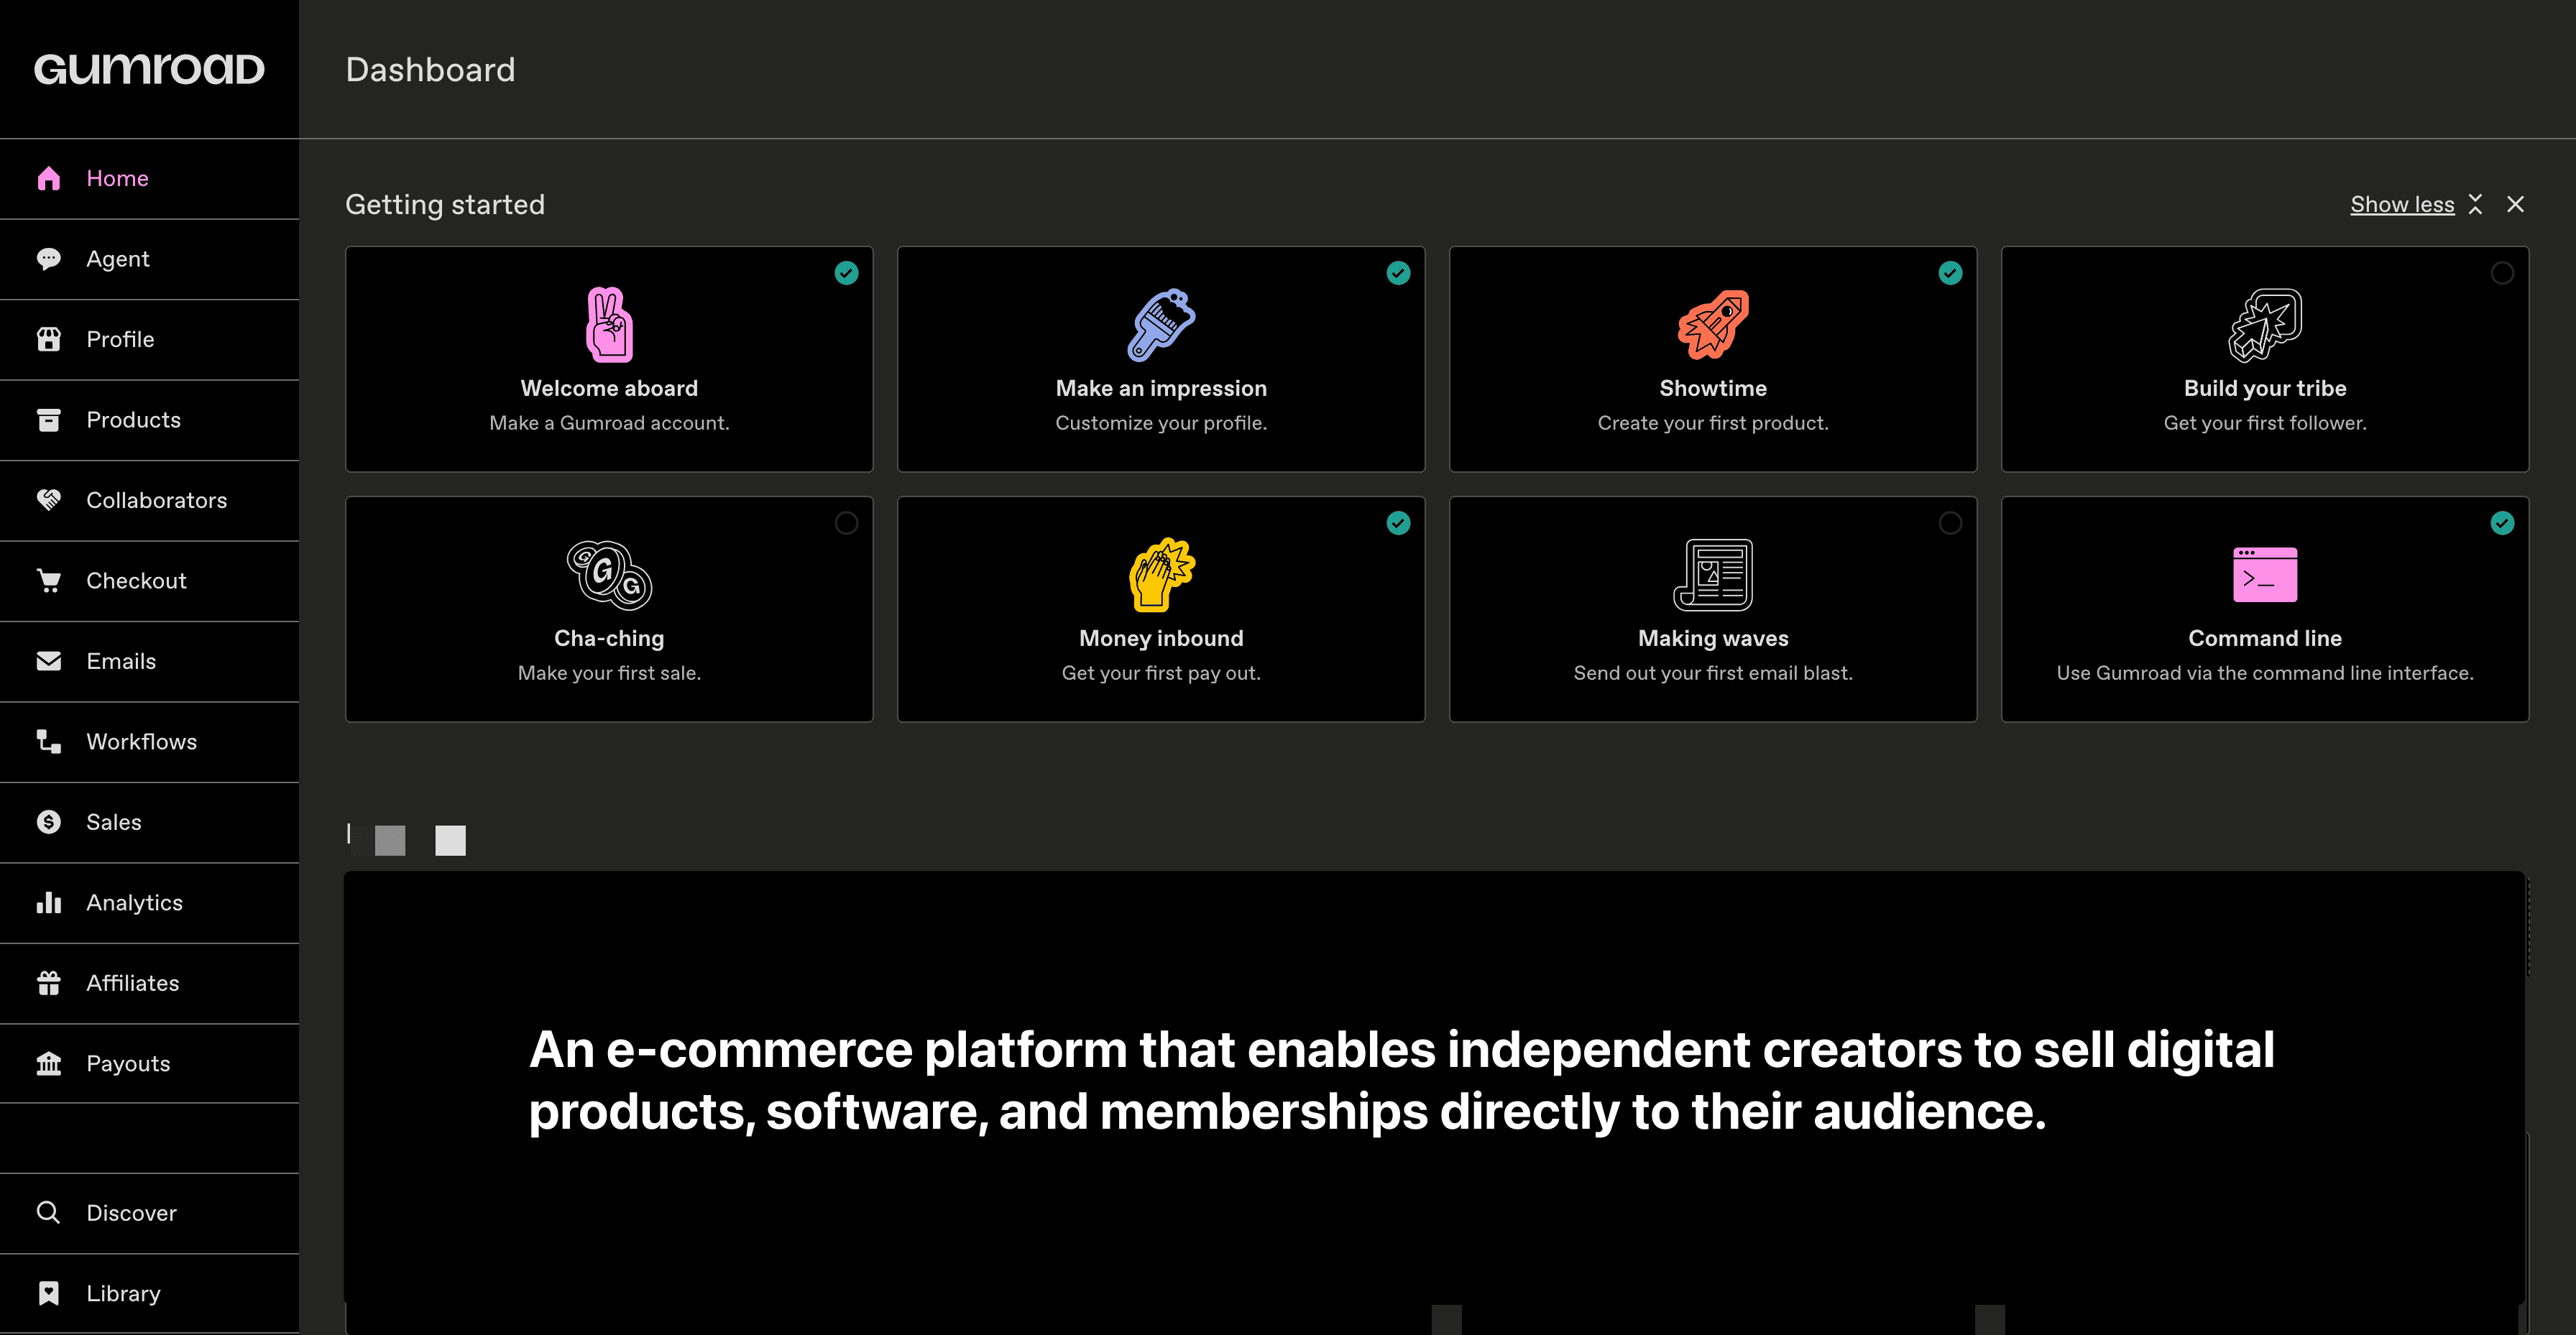Image resolution: width=2576 pixels, height=1335 pixels.
Task: Click the blue paintbrush Make an impression icon
Action: [x=1161, y=325]
